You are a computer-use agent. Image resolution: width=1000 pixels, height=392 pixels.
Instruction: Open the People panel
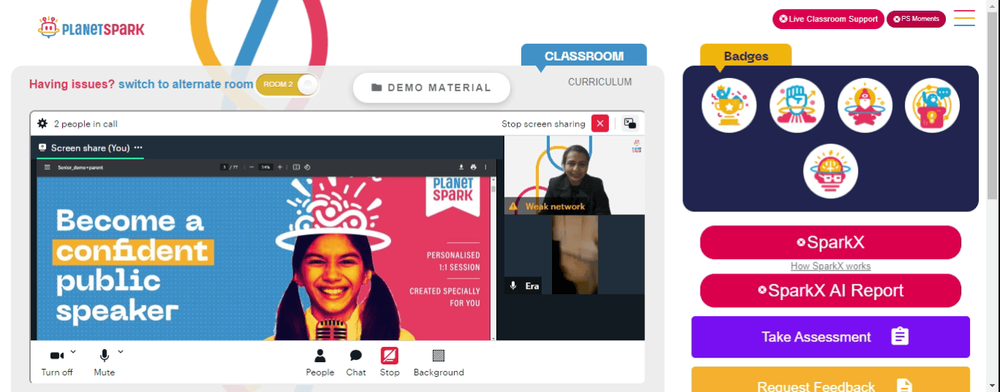tap(320, 363)
